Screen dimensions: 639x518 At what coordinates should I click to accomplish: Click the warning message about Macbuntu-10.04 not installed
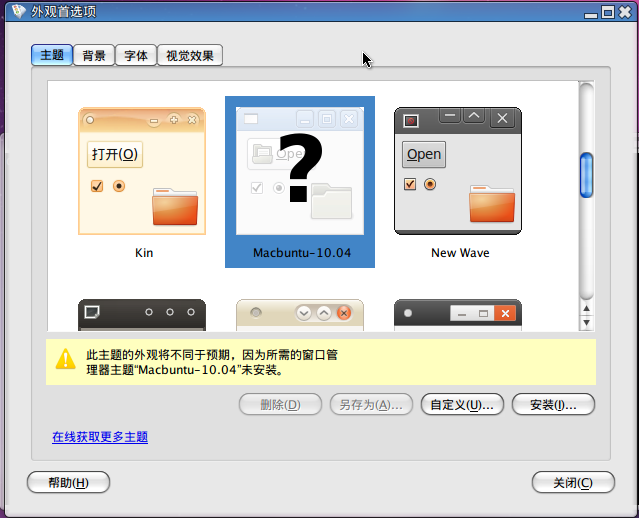212,362
